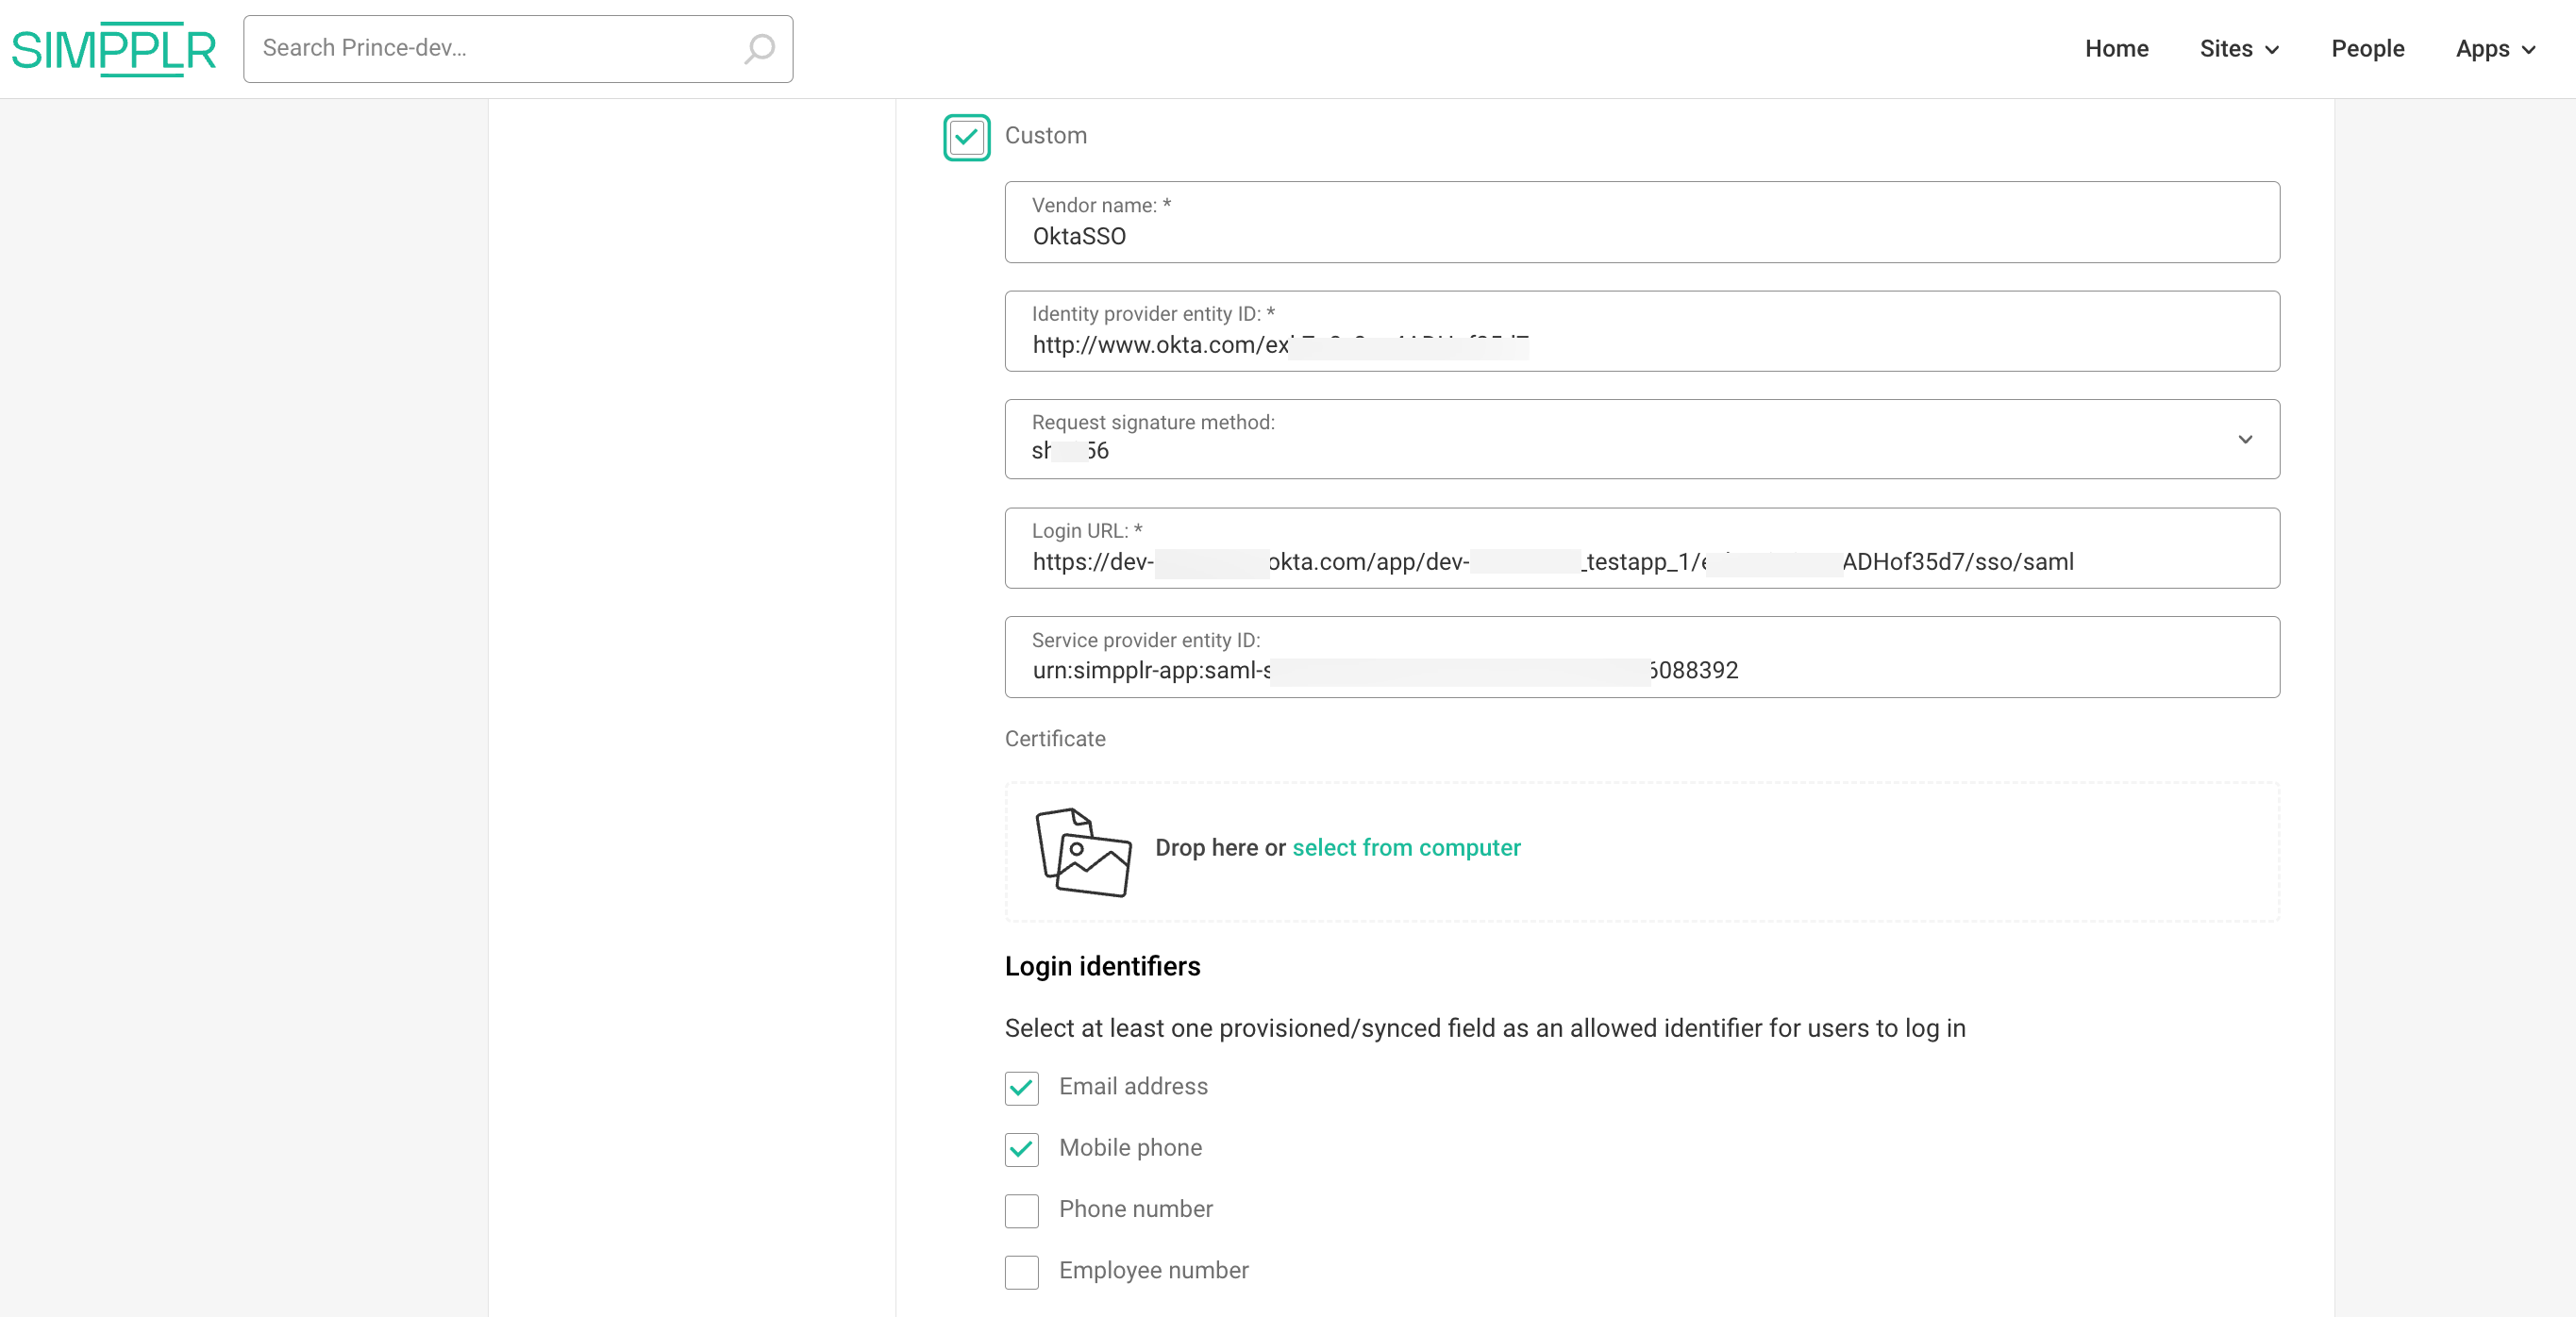The width and height of the screenshot is (2576, 1317).
Task: Select from computer to upload certificate
Action: pyautogui.click(x=1407, y=846)
